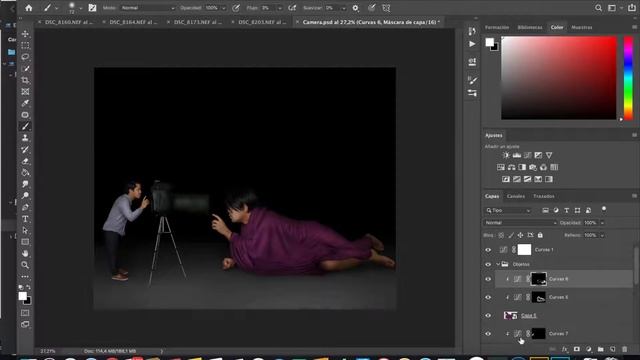Select the Capa 5 layer thumbnail

click(x=510, y=315)
